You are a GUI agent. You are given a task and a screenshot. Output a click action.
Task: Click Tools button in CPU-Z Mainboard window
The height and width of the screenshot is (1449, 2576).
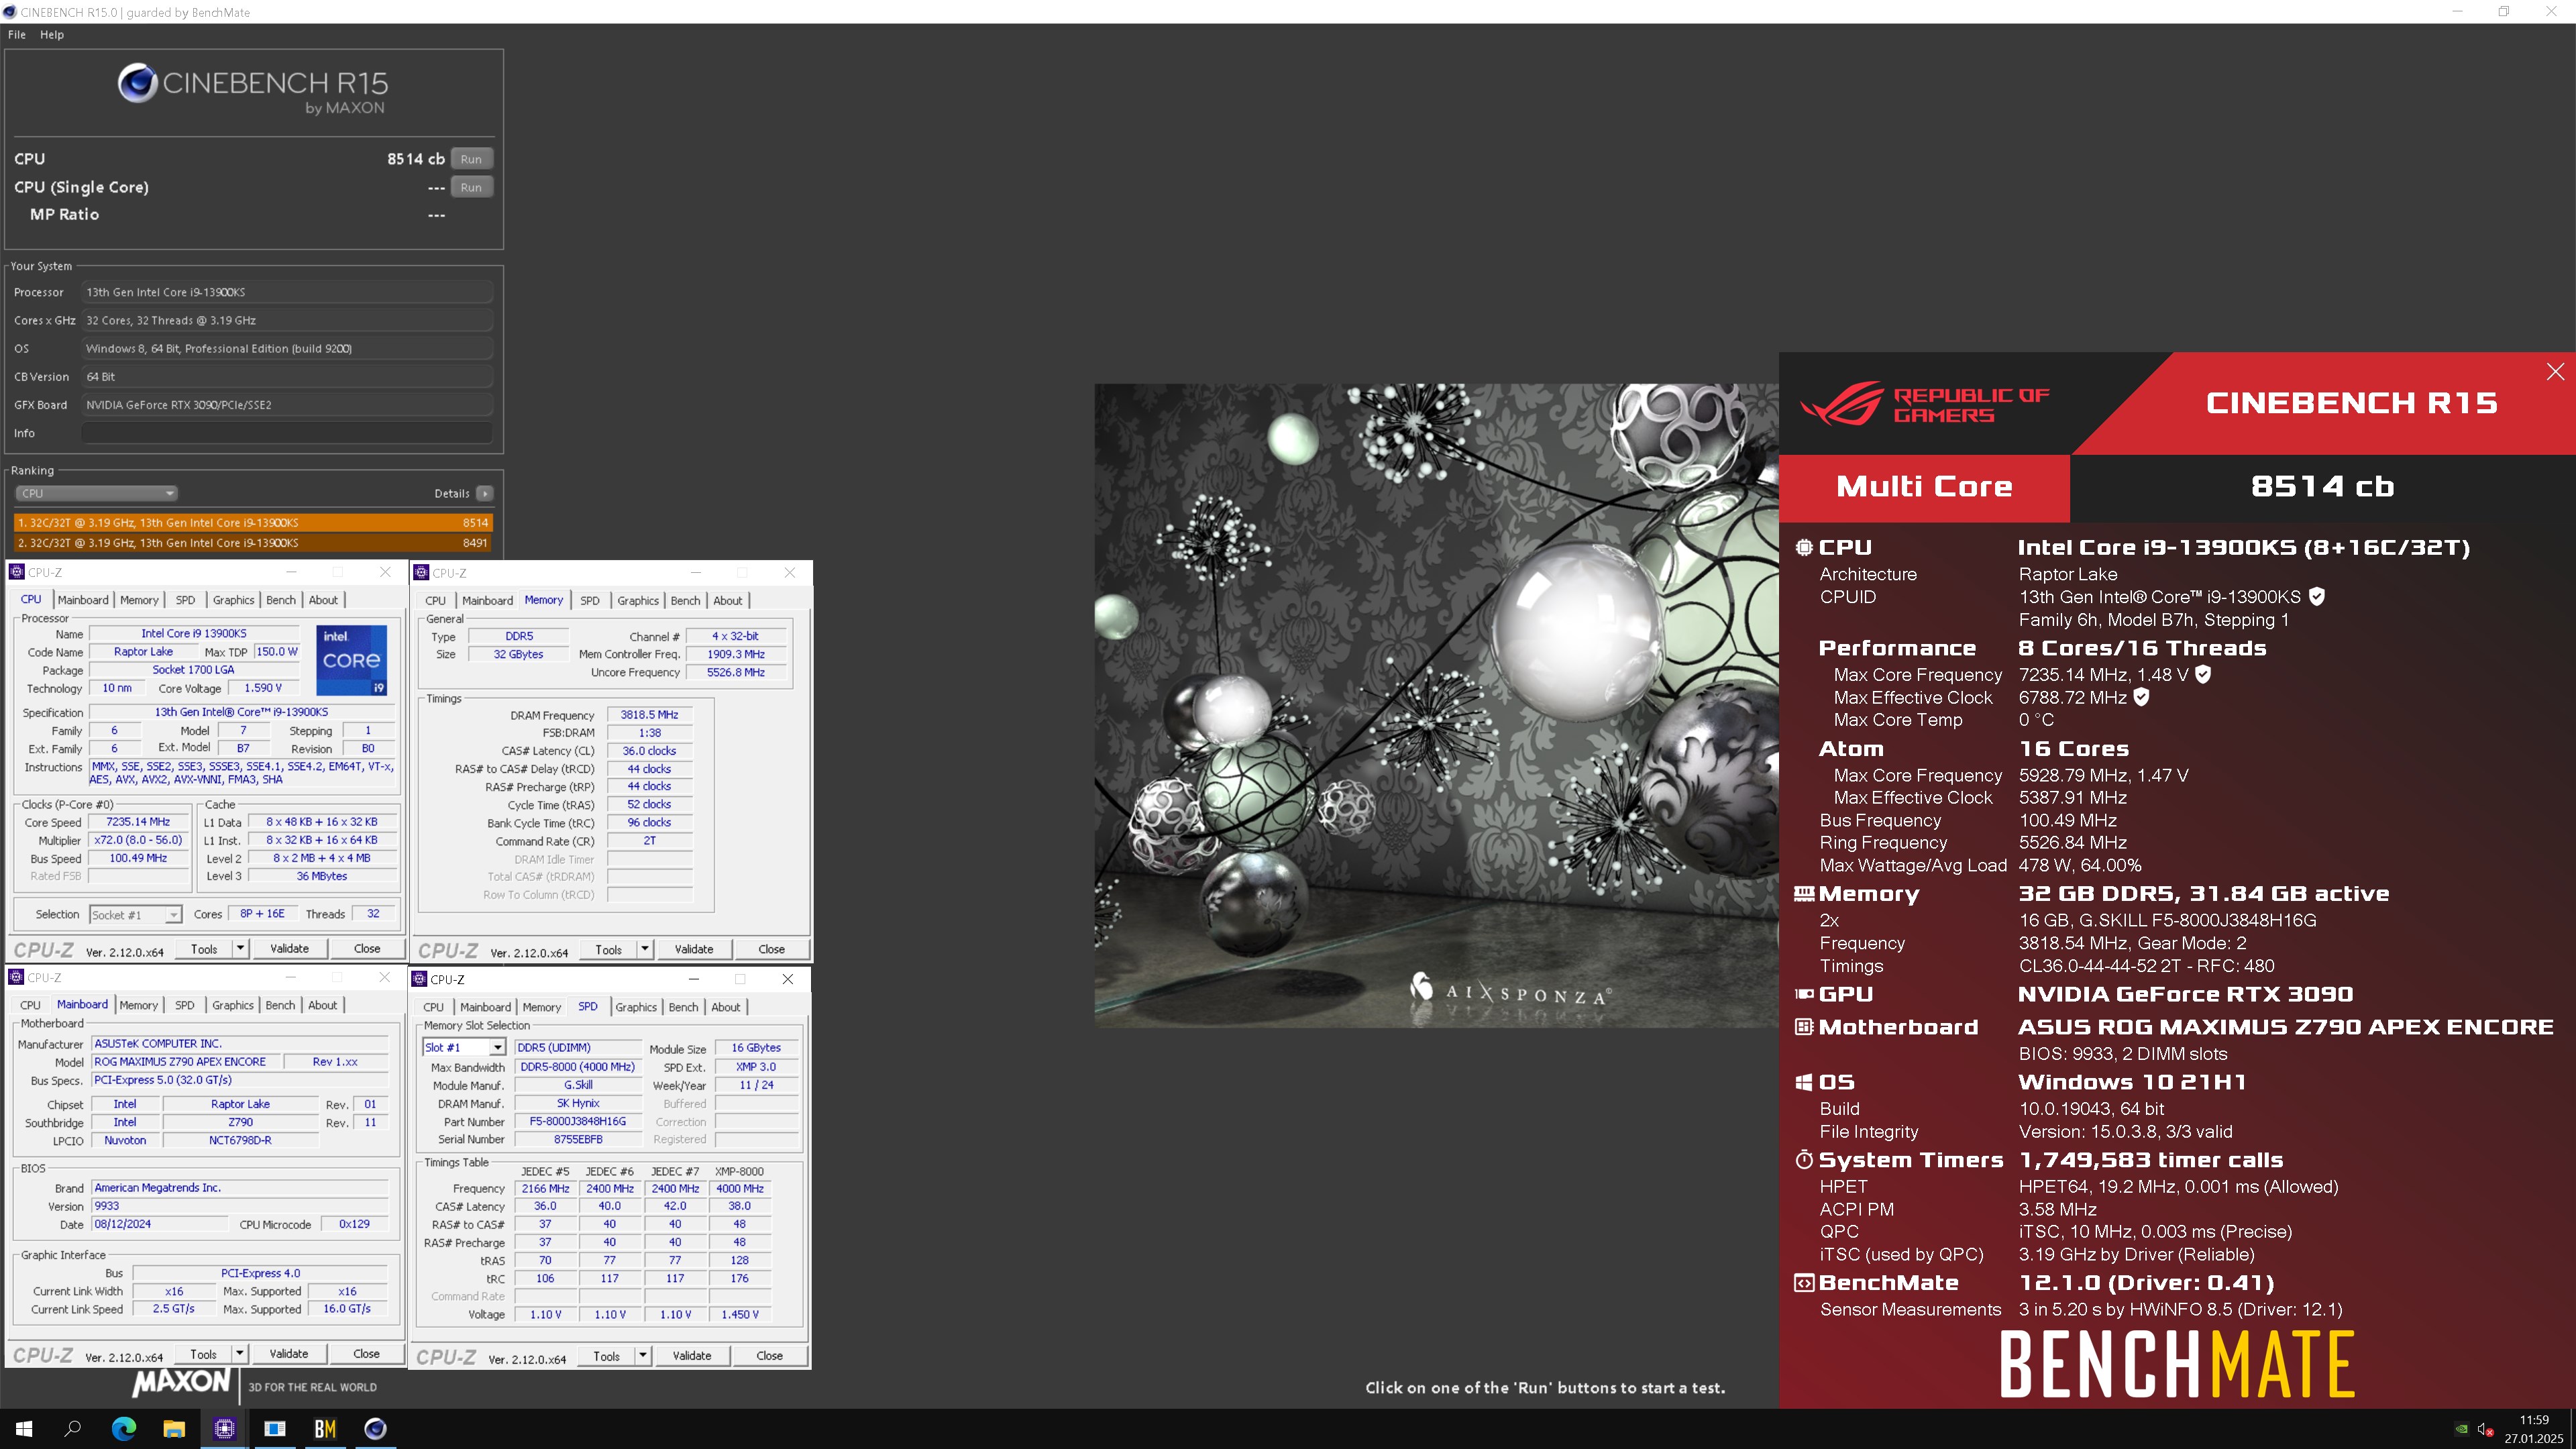coord(203,1353)
